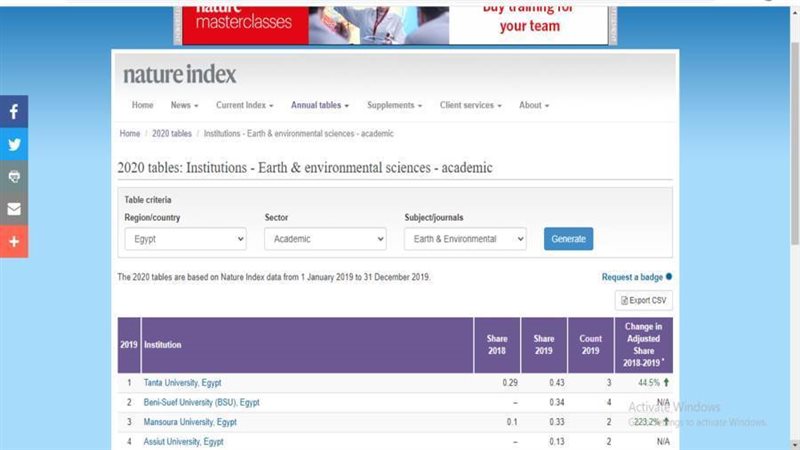This screenshot has width=800, height=450.
Task: Open the Client services menu
Action: coord(470,105)
